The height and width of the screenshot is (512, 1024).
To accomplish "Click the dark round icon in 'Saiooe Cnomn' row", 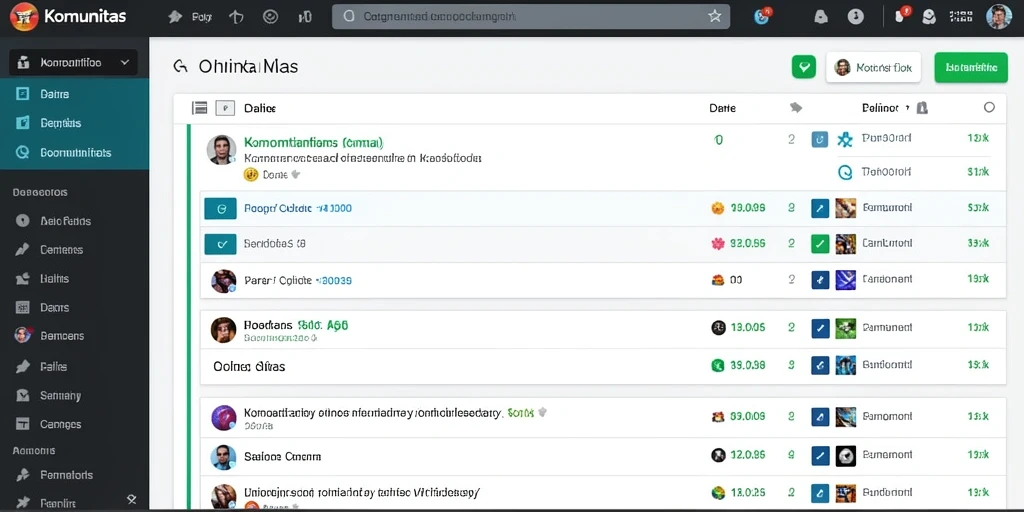I will 718,455.
